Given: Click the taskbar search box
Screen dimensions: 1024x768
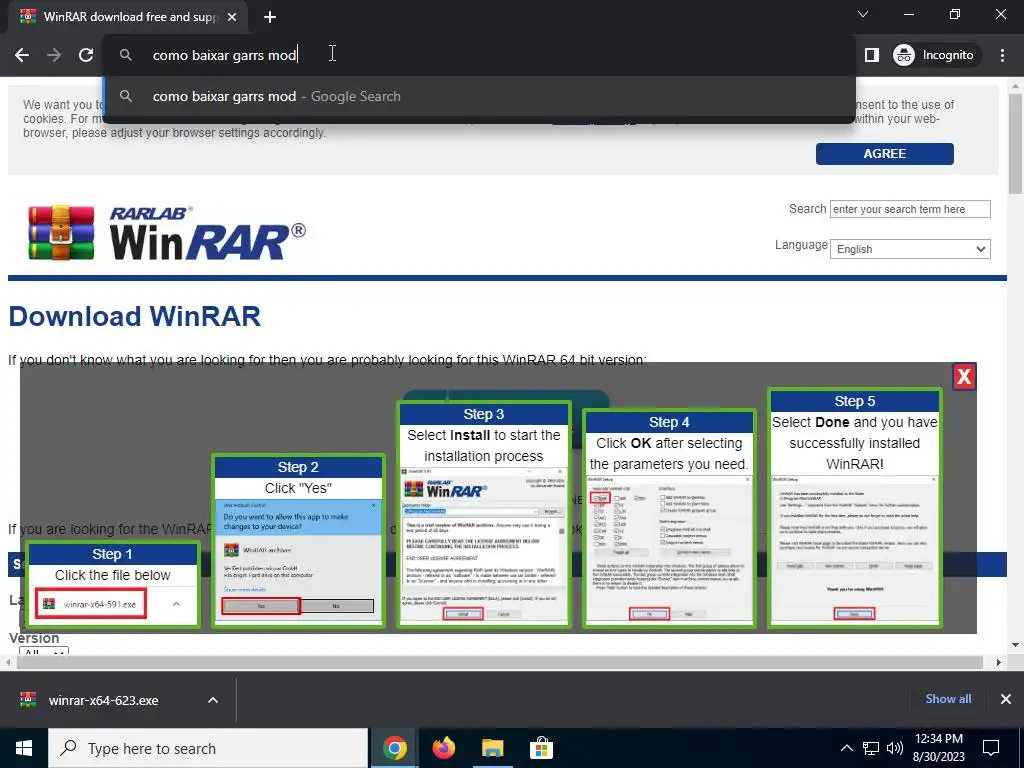Looking at the screenshot, I should coord(208,748).
